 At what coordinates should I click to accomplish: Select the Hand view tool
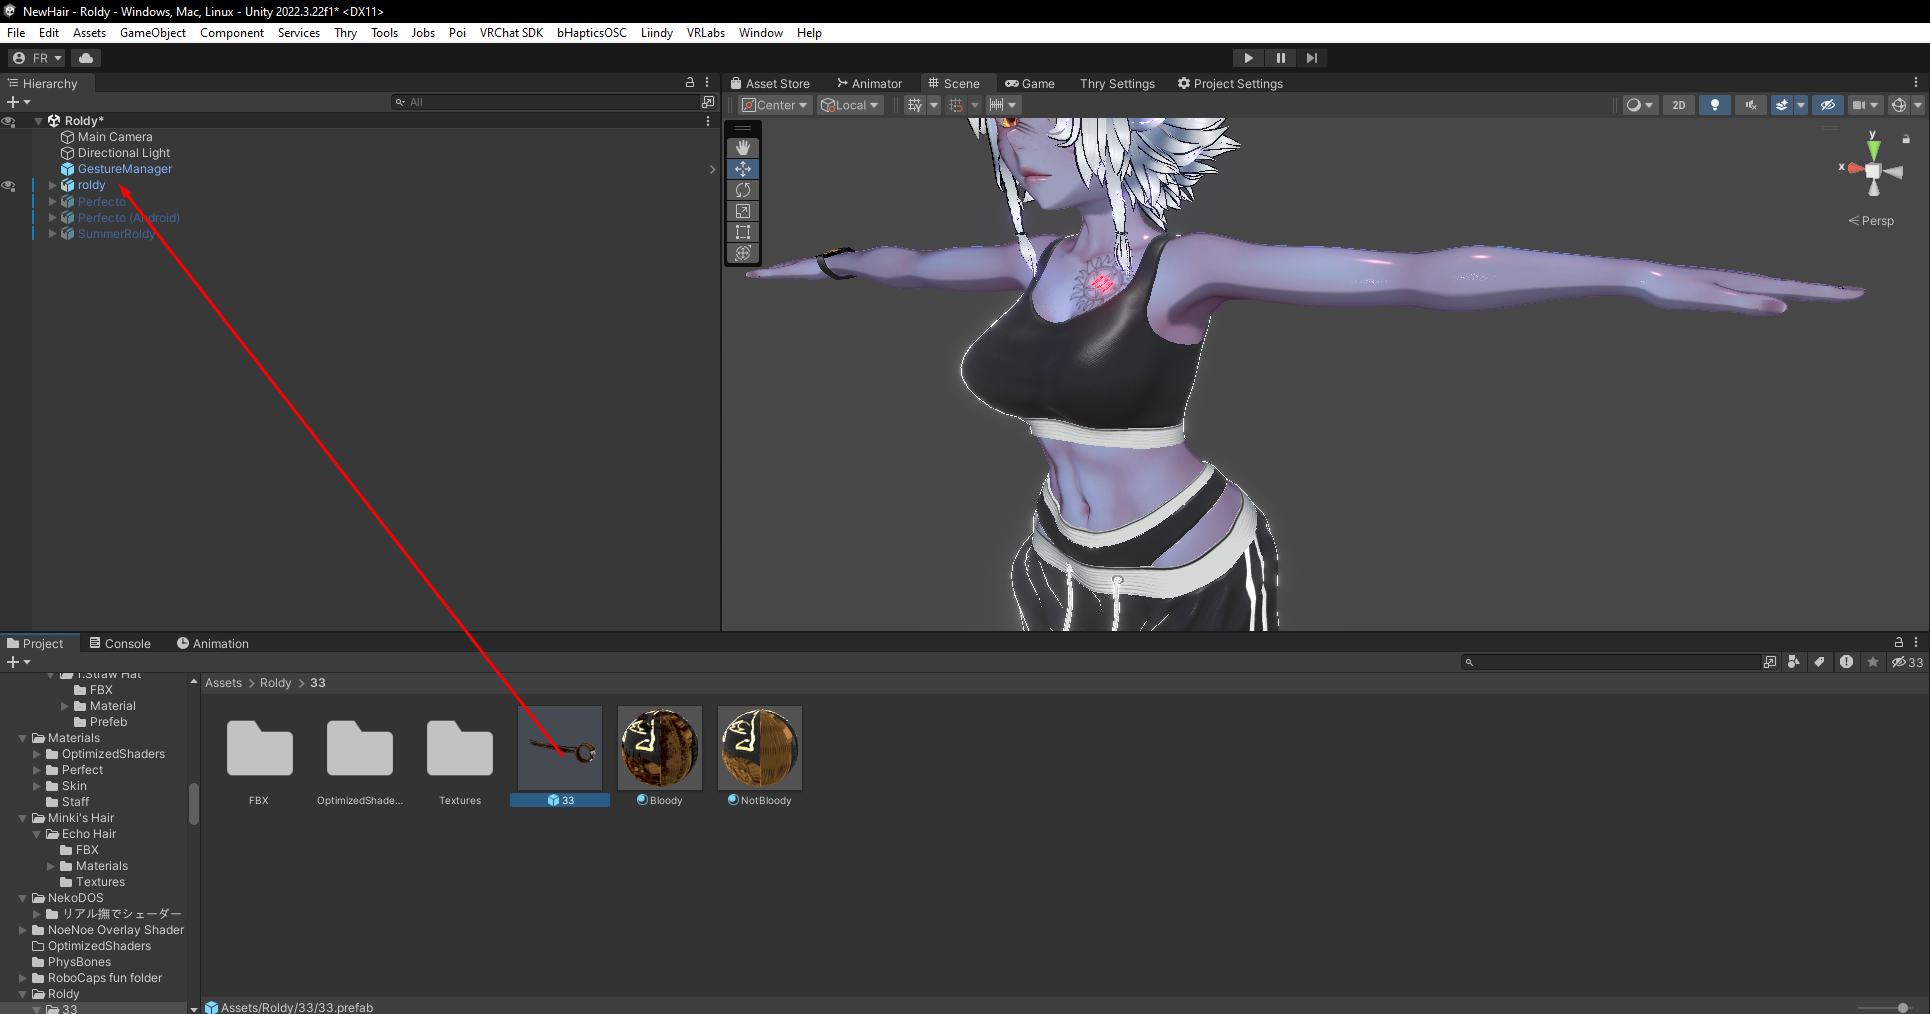point(743,148)
